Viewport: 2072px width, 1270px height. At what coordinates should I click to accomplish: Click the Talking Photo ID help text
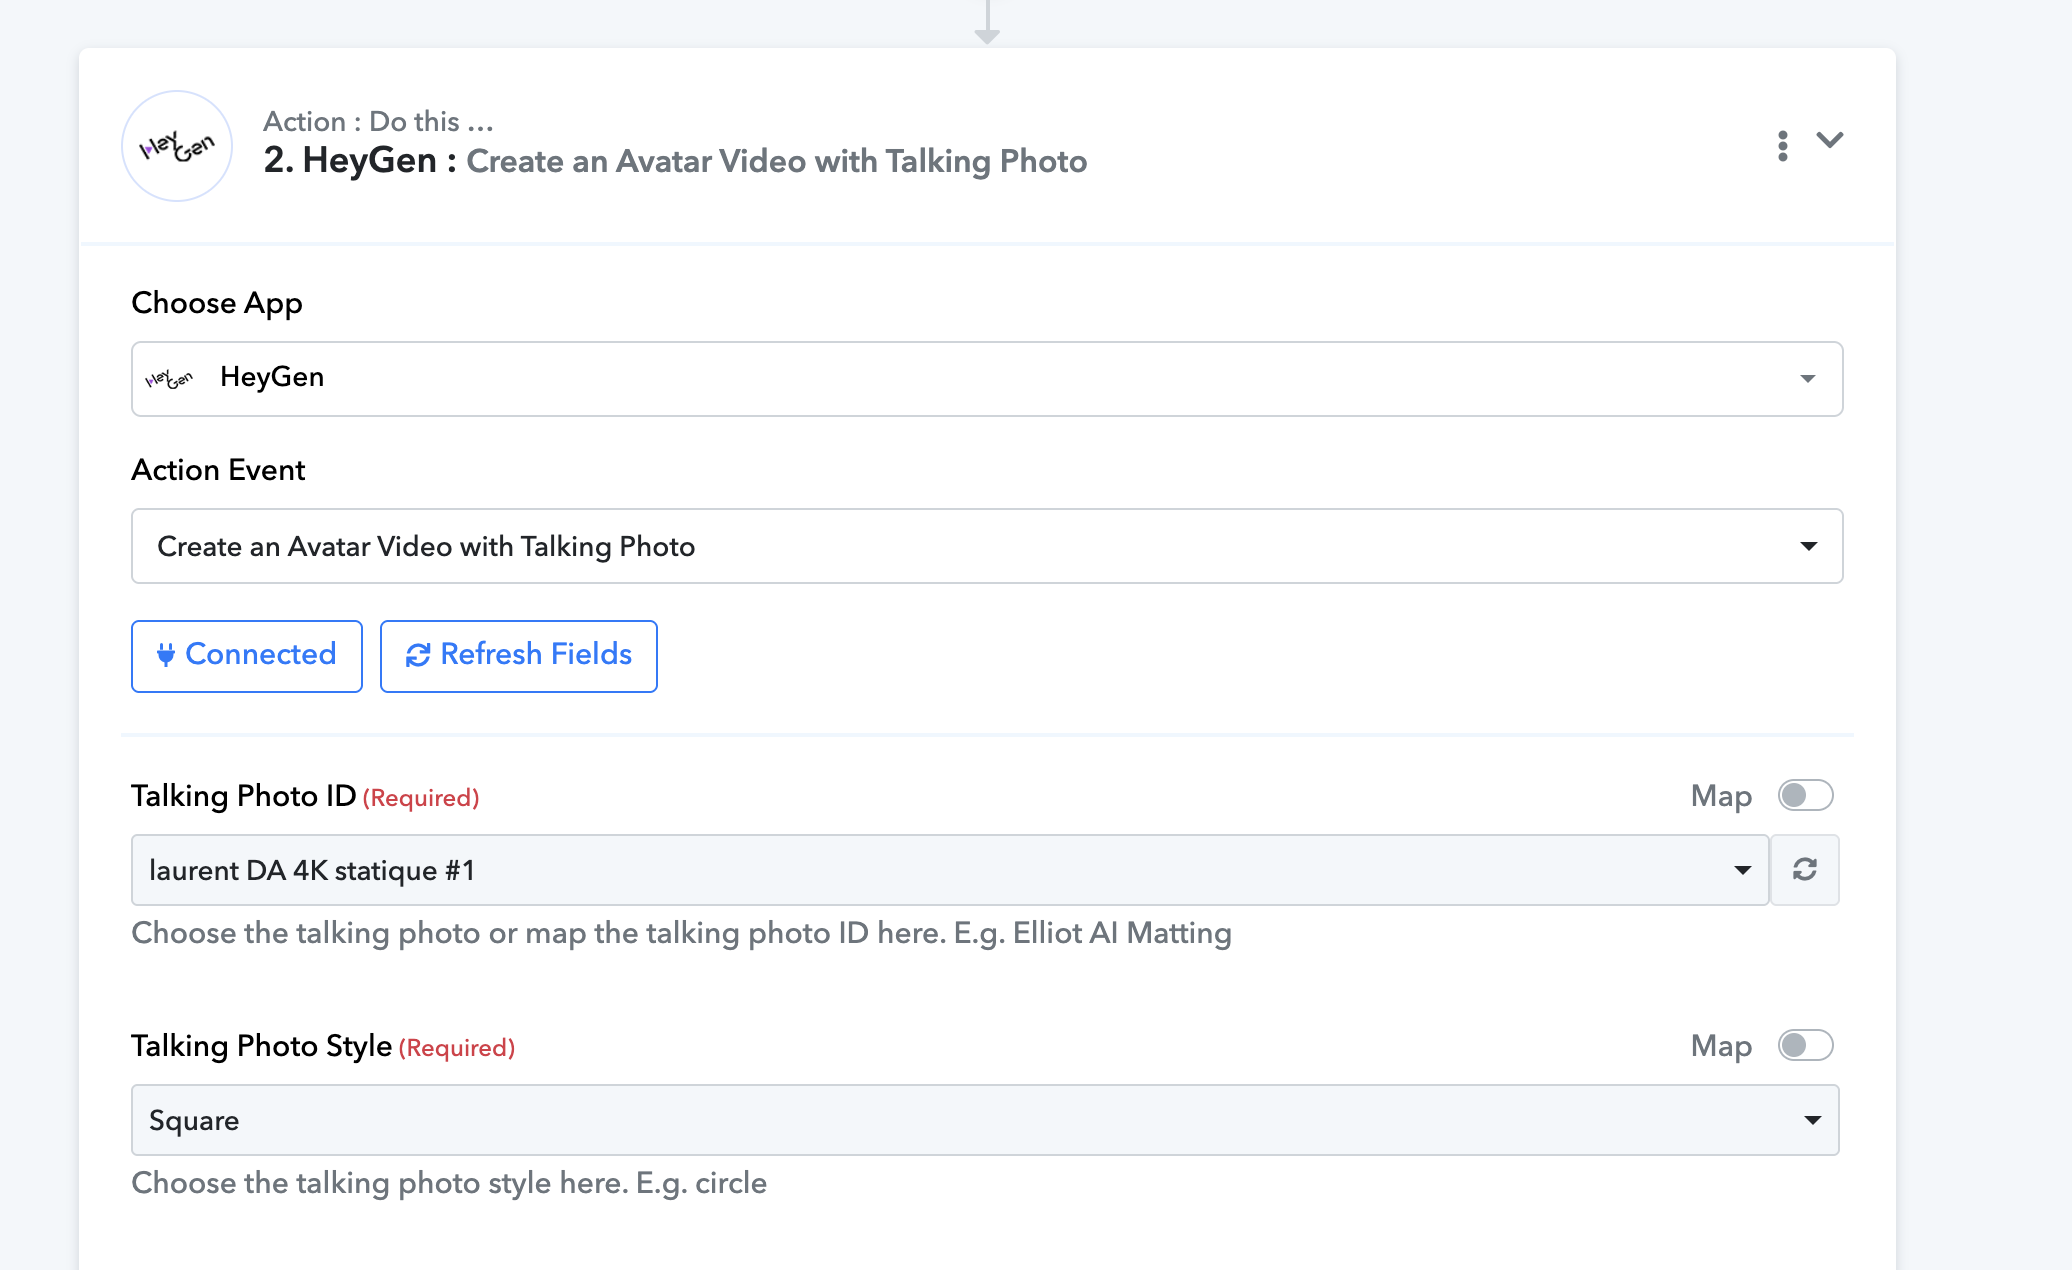point(682,933)
